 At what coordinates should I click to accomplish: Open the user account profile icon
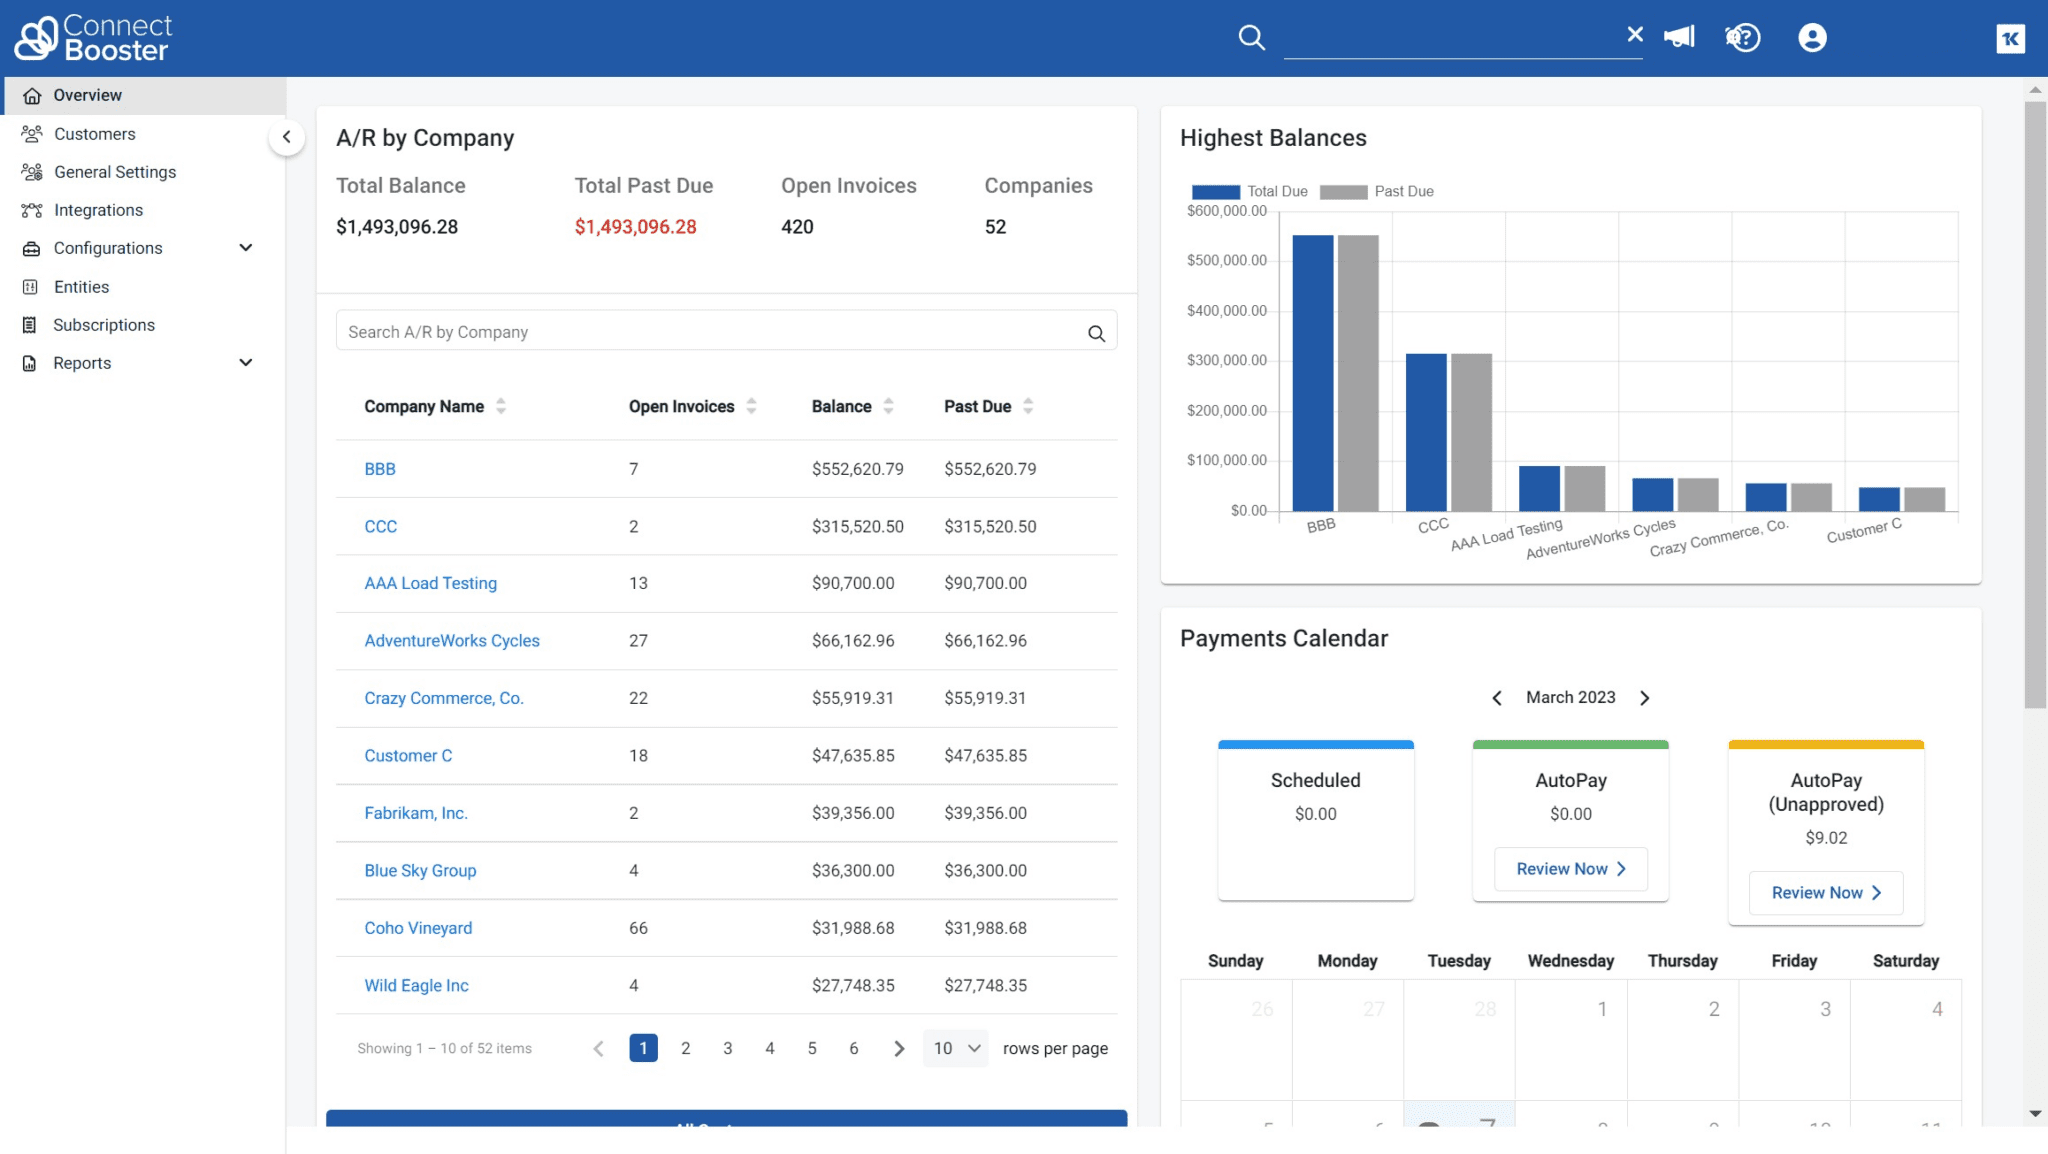[1812, 37]
